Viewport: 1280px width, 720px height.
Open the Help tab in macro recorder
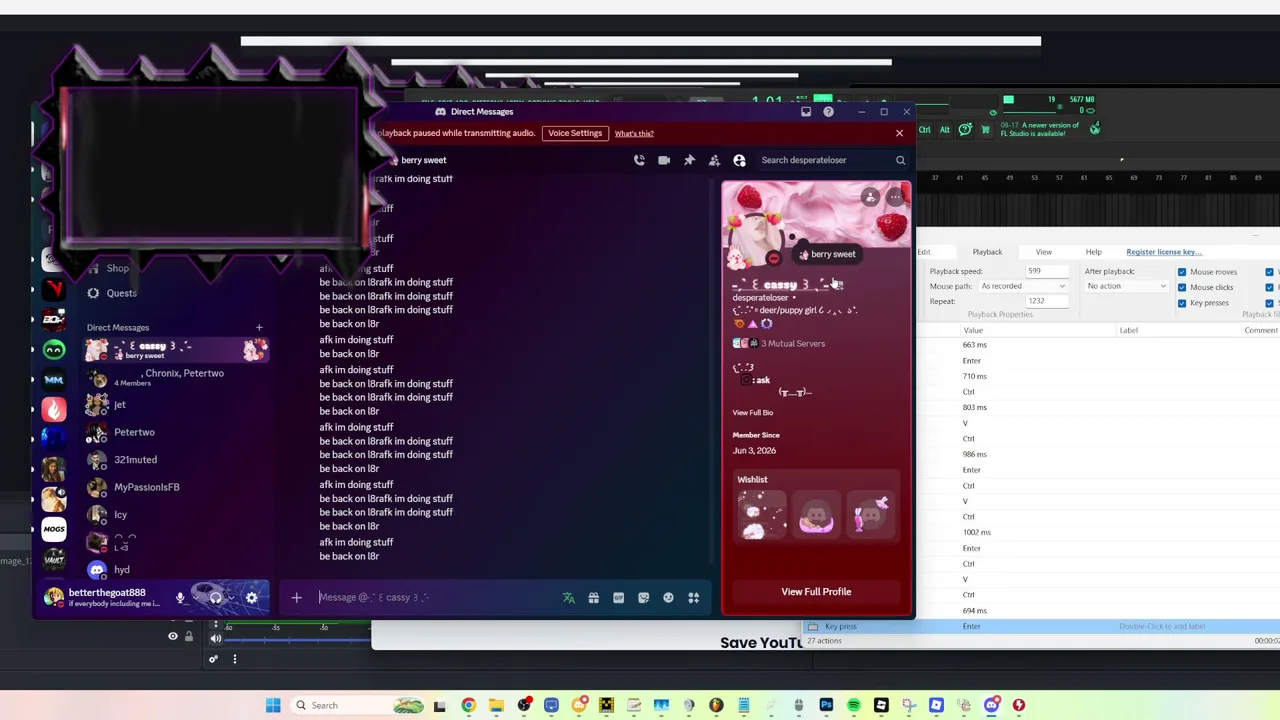point(1094,252)
